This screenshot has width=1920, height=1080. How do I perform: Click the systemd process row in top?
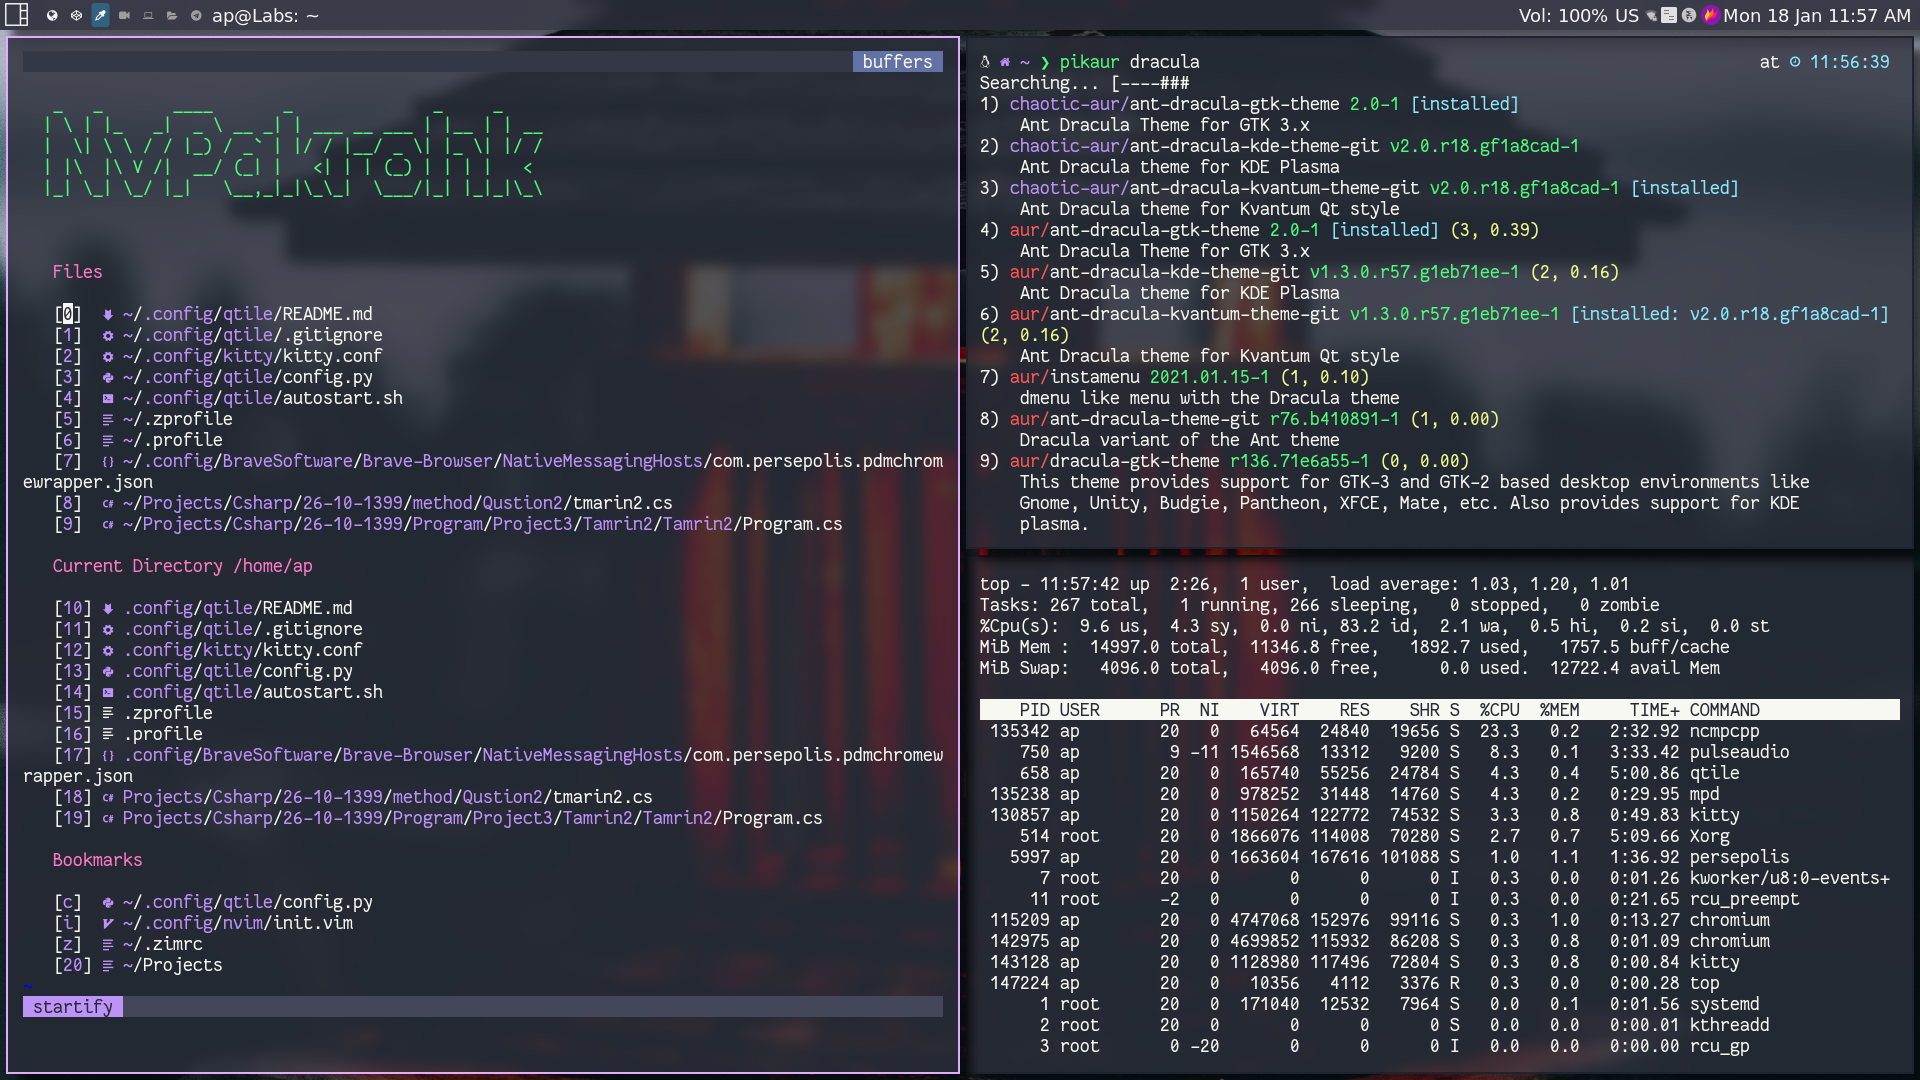tap(1439, 1004)
